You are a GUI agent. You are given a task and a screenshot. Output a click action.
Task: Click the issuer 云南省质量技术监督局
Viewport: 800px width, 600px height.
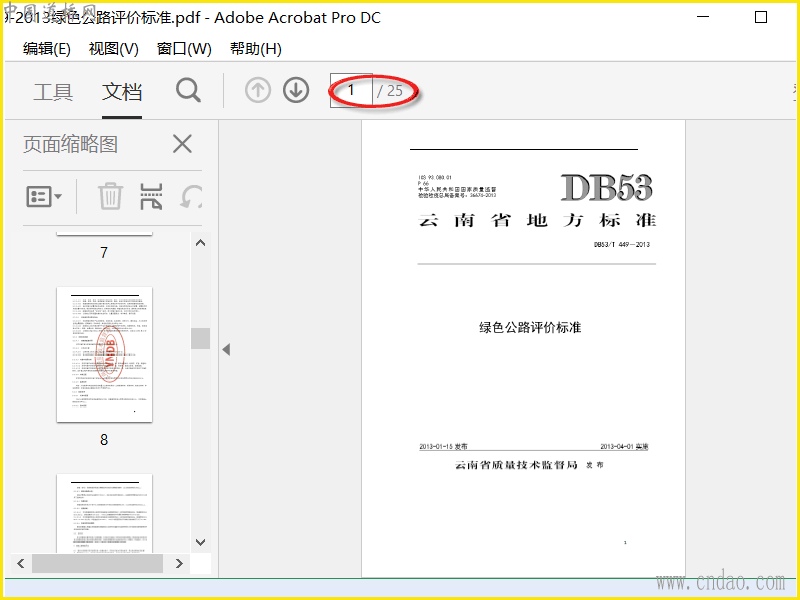[x=516, y=465]
